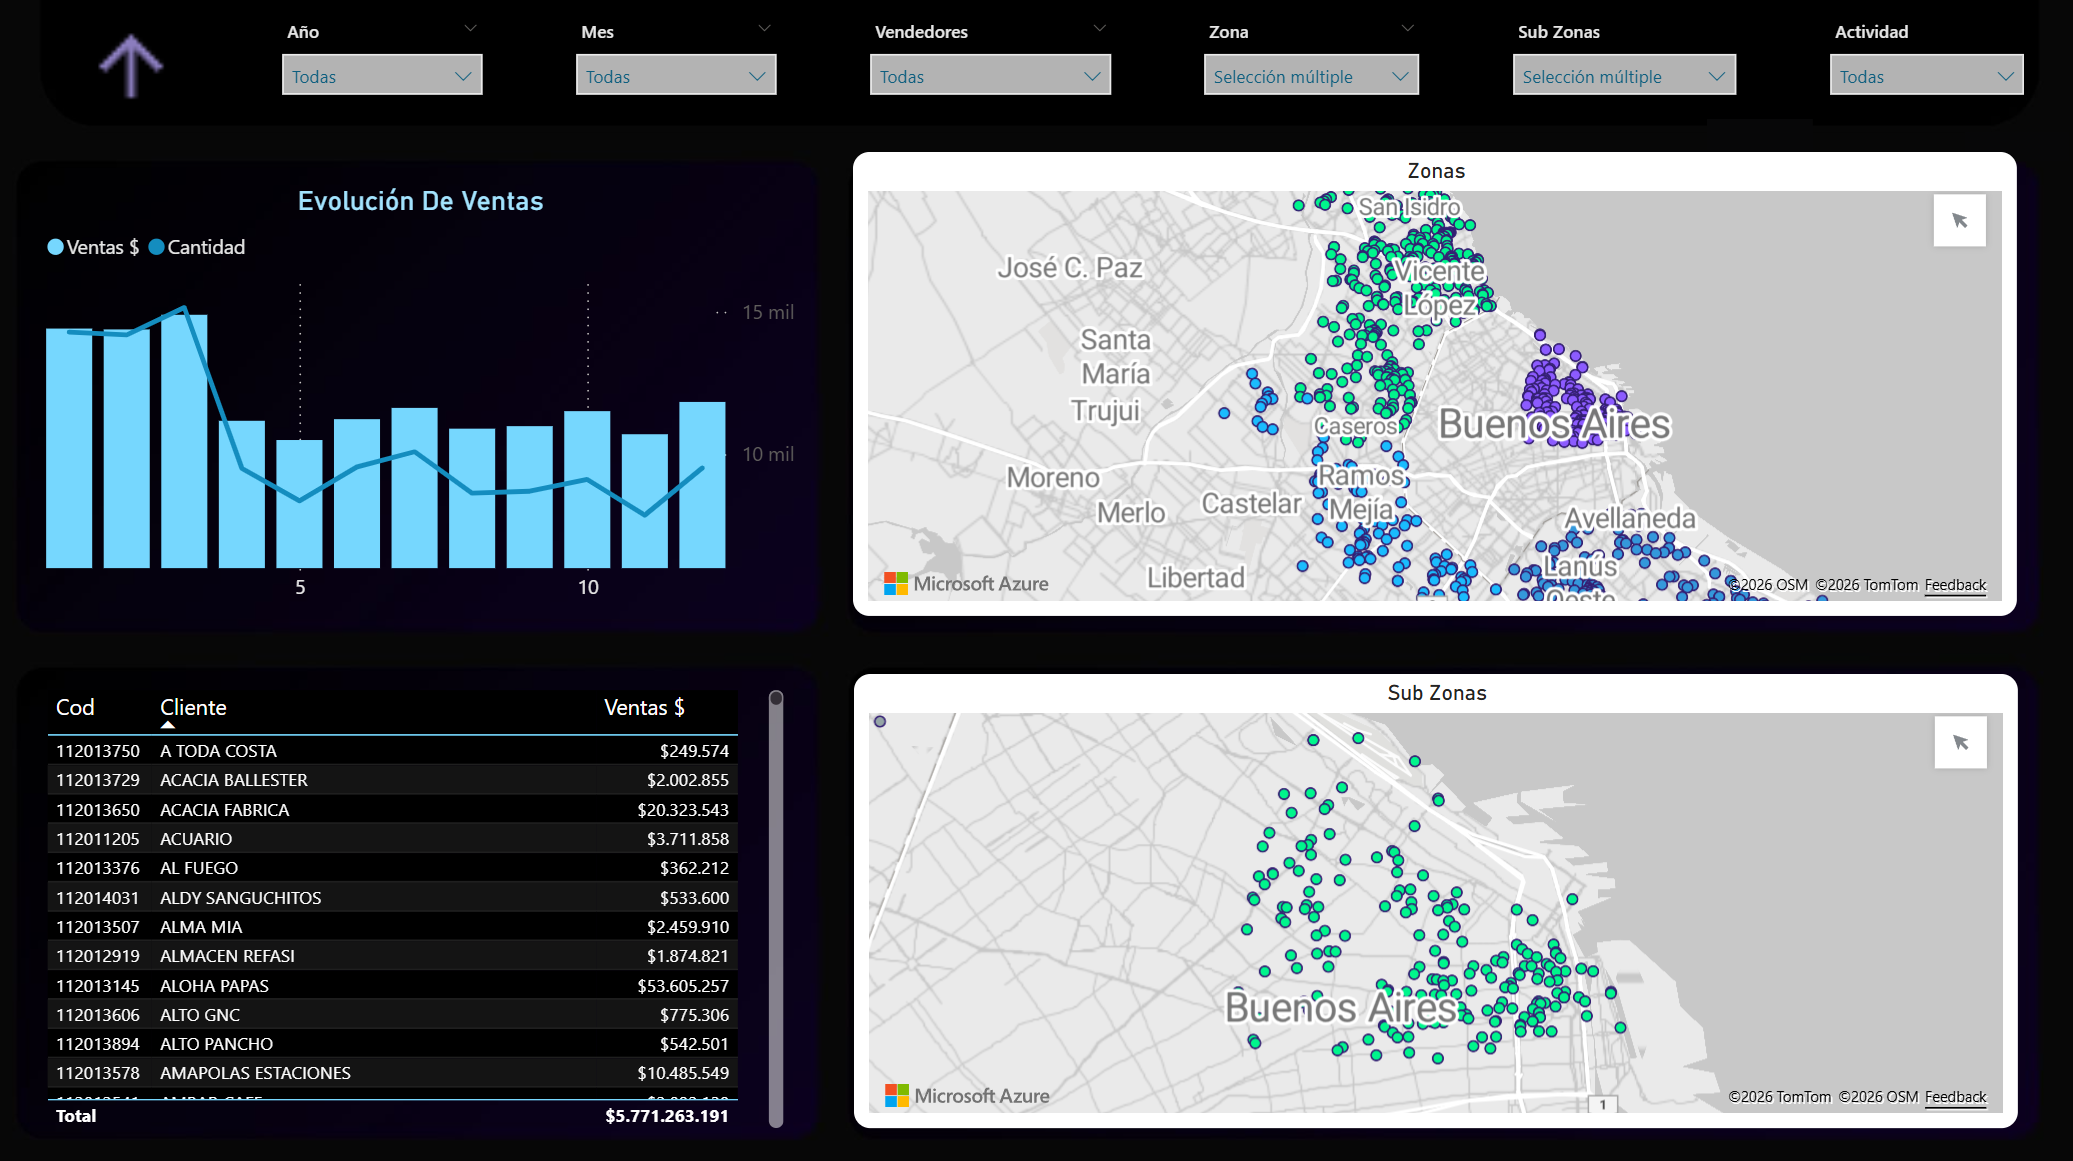
Task: Click the selection tool icon on Sub Zonas map
Action: pyautogui.click(x=1961, y=743)
